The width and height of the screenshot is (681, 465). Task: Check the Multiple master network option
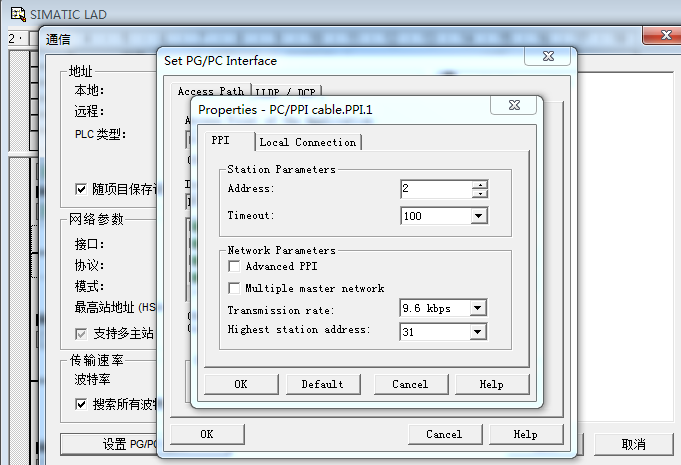point(234,288)
